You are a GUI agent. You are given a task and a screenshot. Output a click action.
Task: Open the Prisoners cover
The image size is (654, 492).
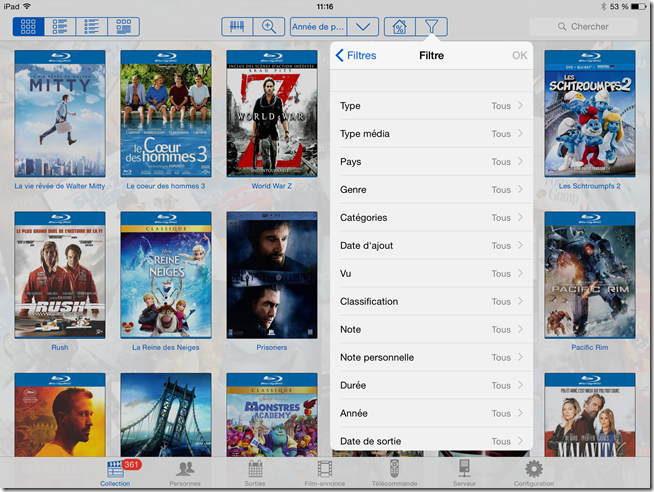(x=272, y=275)
